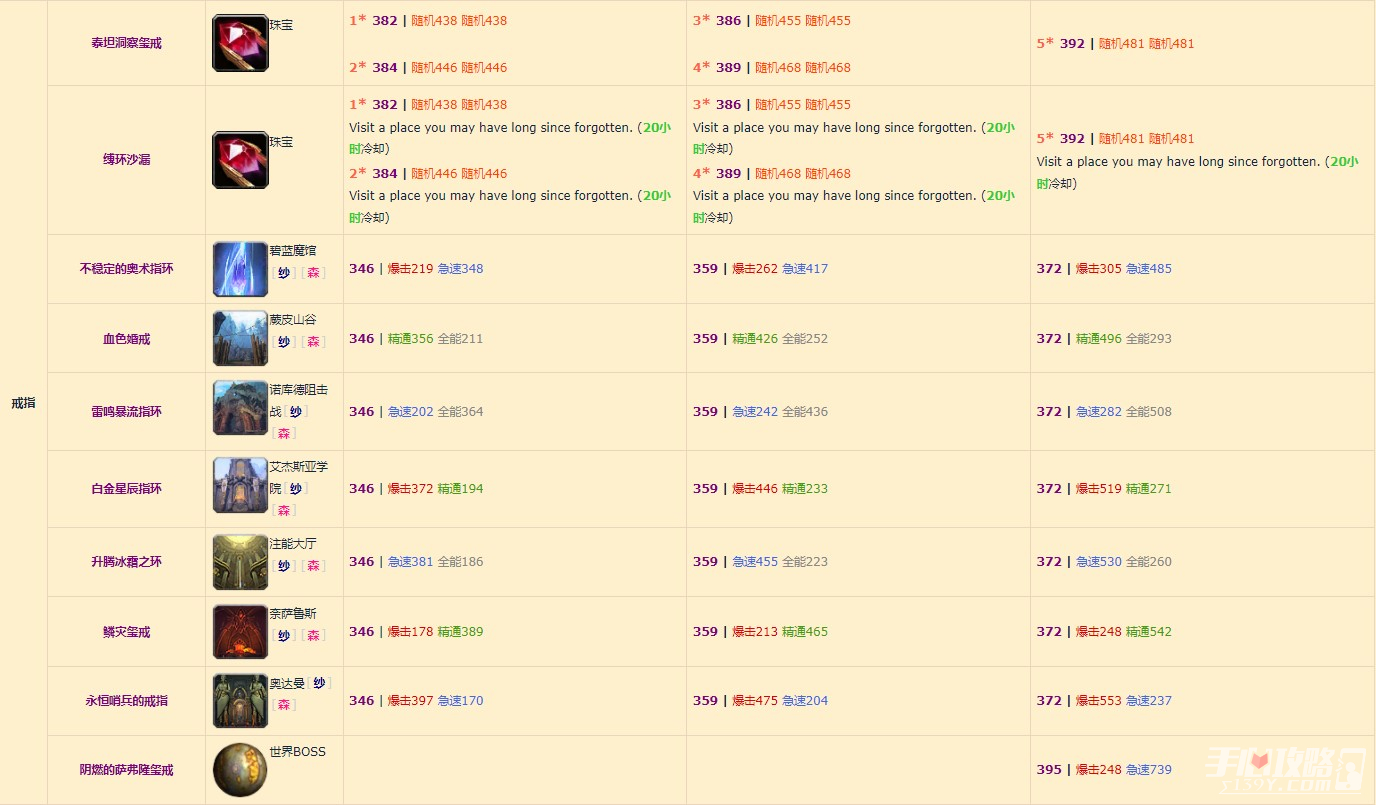Open the 奥达曼 dungeon icon
The image size is (1376, 805).
coord(240,700)
